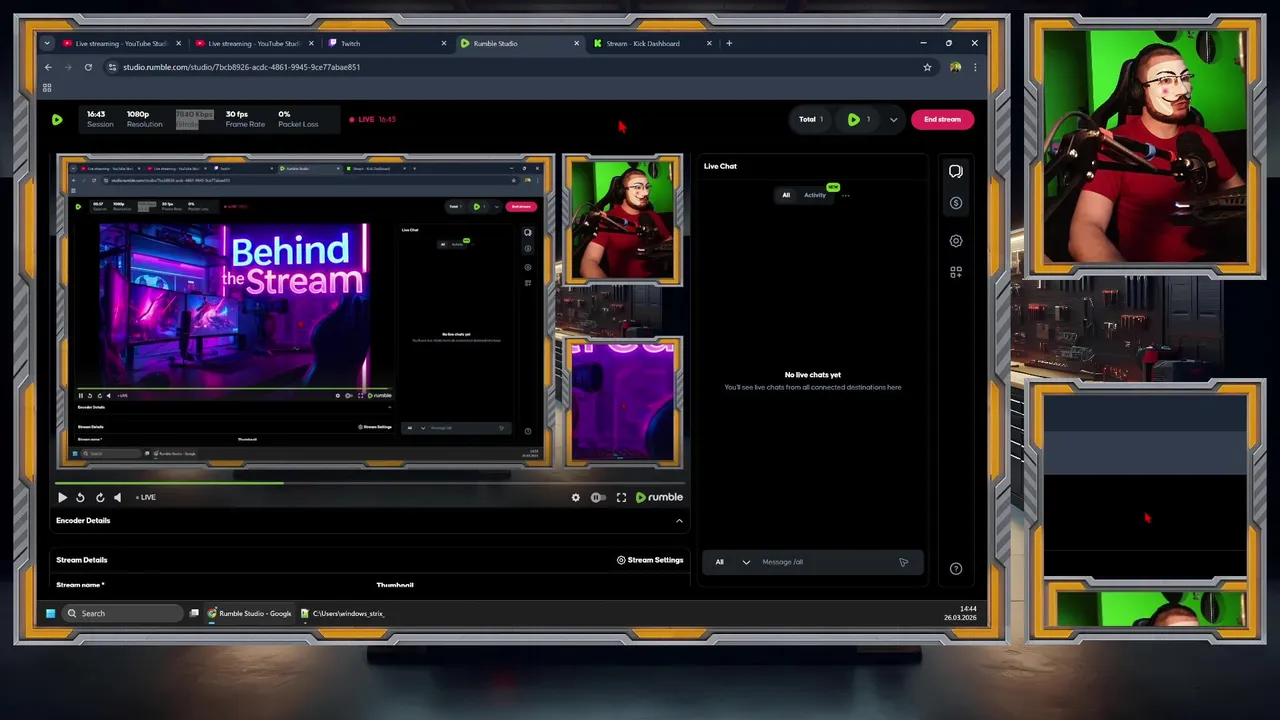Reload the Rumble Studio page
This screenshot has height=720, width=1280.
88,67
